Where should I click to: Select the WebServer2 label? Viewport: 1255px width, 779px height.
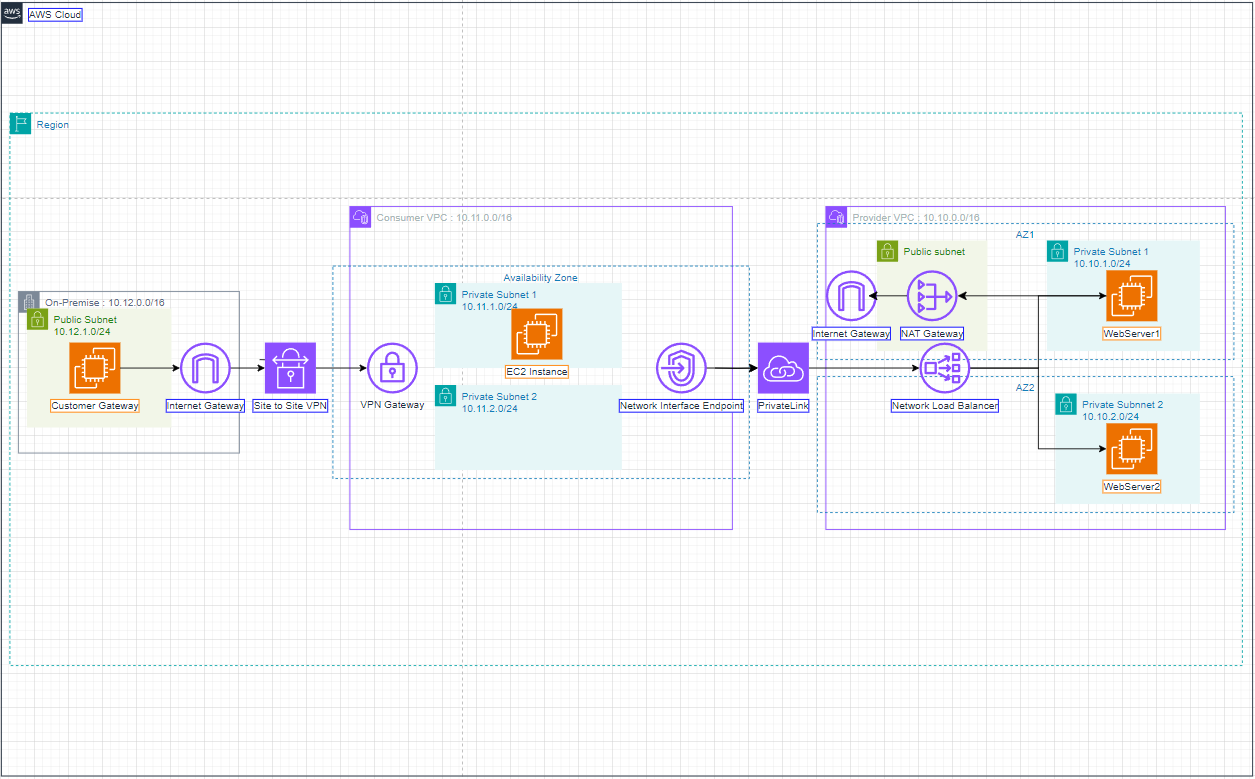(1132, 486)
